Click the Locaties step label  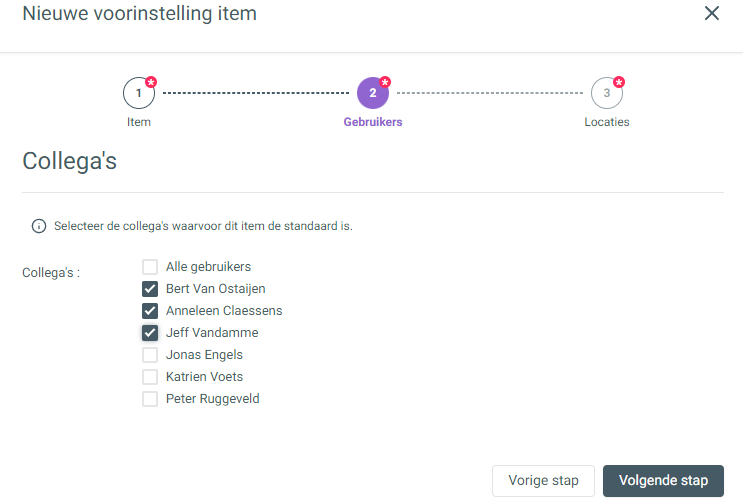pyautogui.click(x=607, y=122)
